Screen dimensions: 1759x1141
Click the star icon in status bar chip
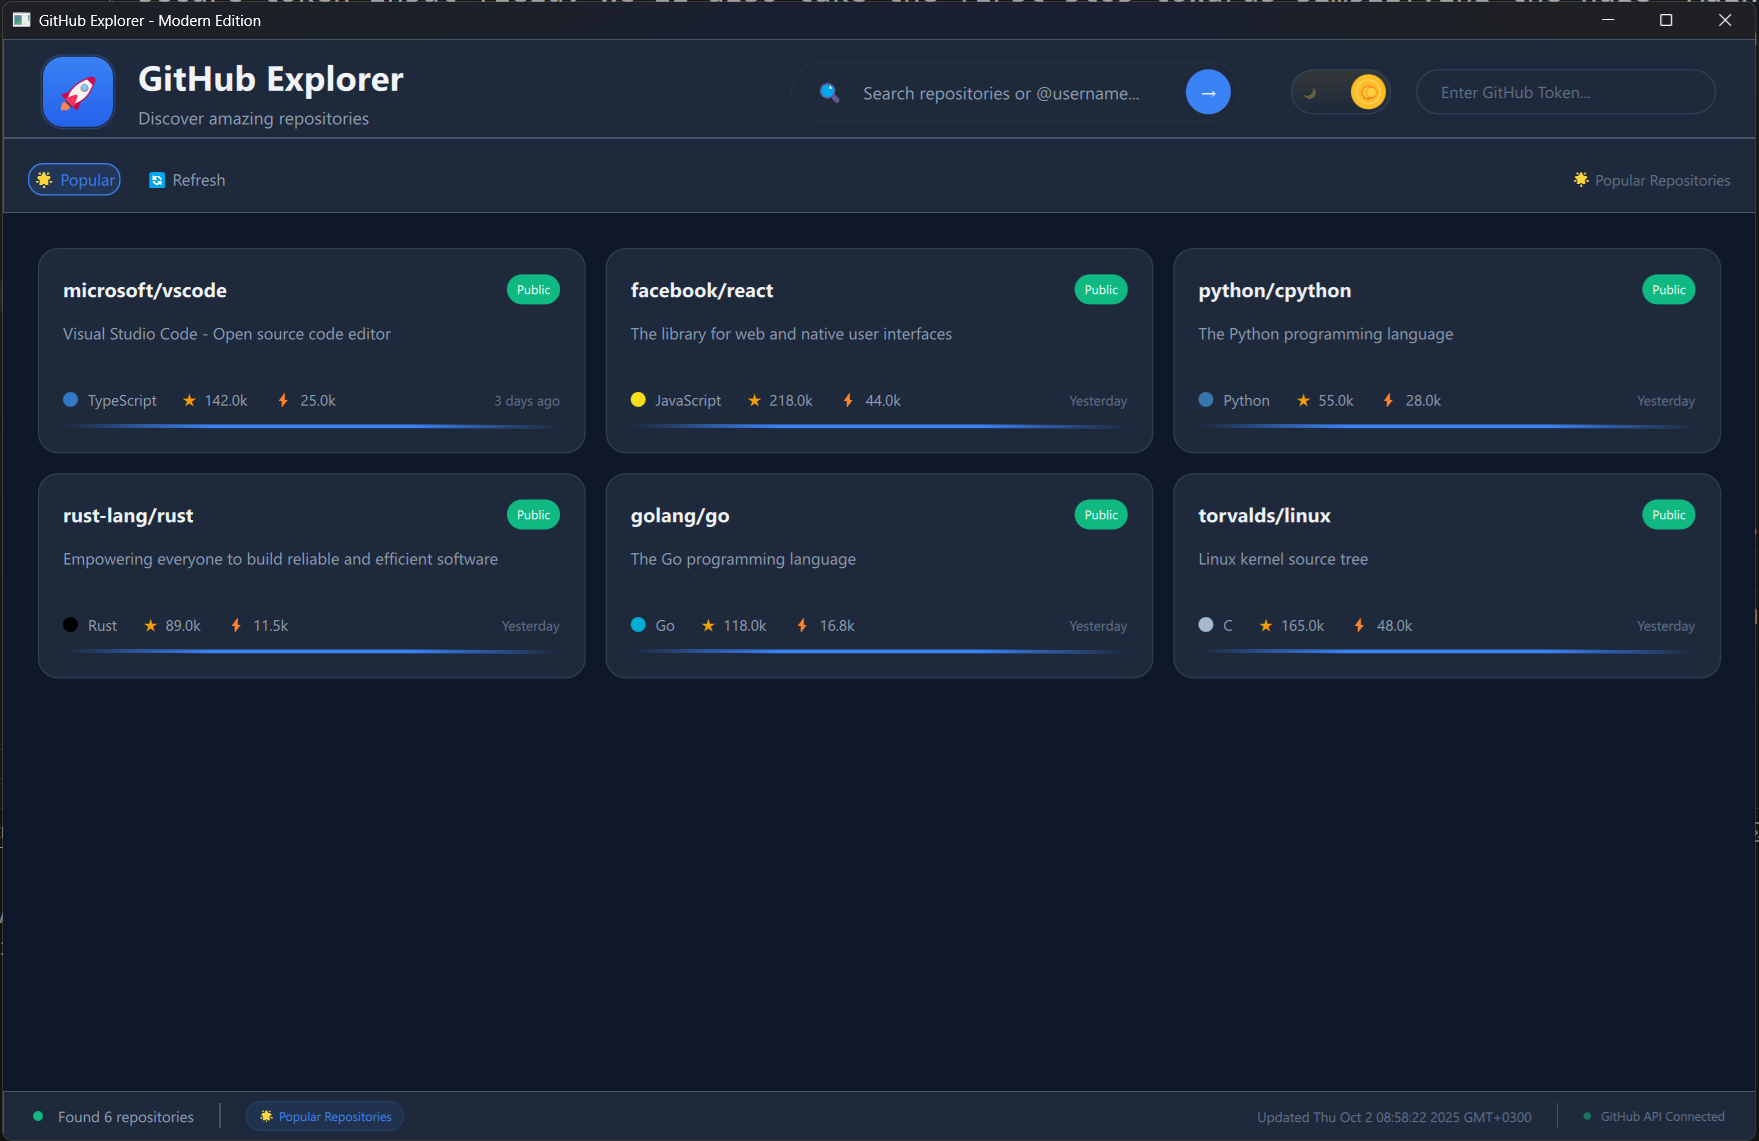point(266,1116)
